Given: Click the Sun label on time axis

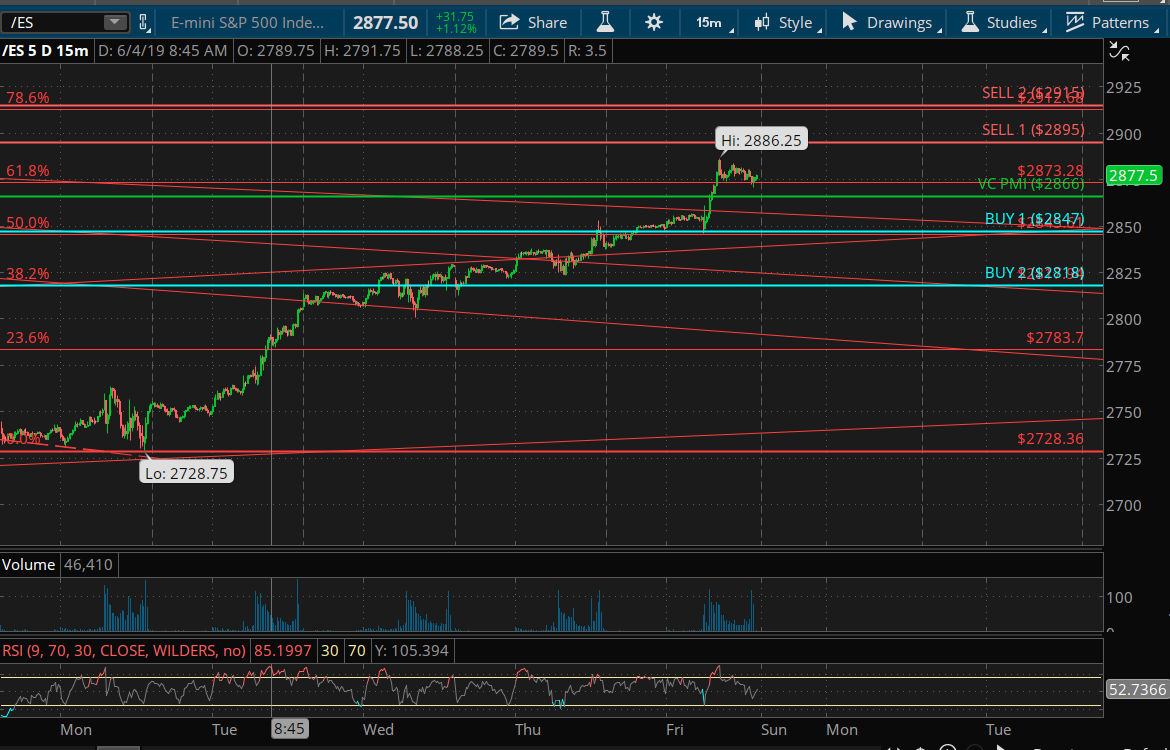Looking at the screenshot, I should click(774, 729).
